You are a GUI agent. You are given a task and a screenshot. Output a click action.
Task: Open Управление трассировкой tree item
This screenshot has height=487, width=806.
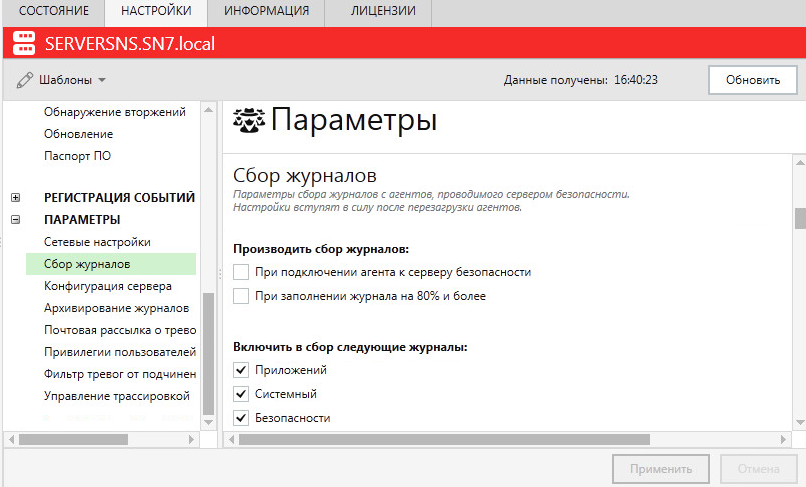click(117, 396)
